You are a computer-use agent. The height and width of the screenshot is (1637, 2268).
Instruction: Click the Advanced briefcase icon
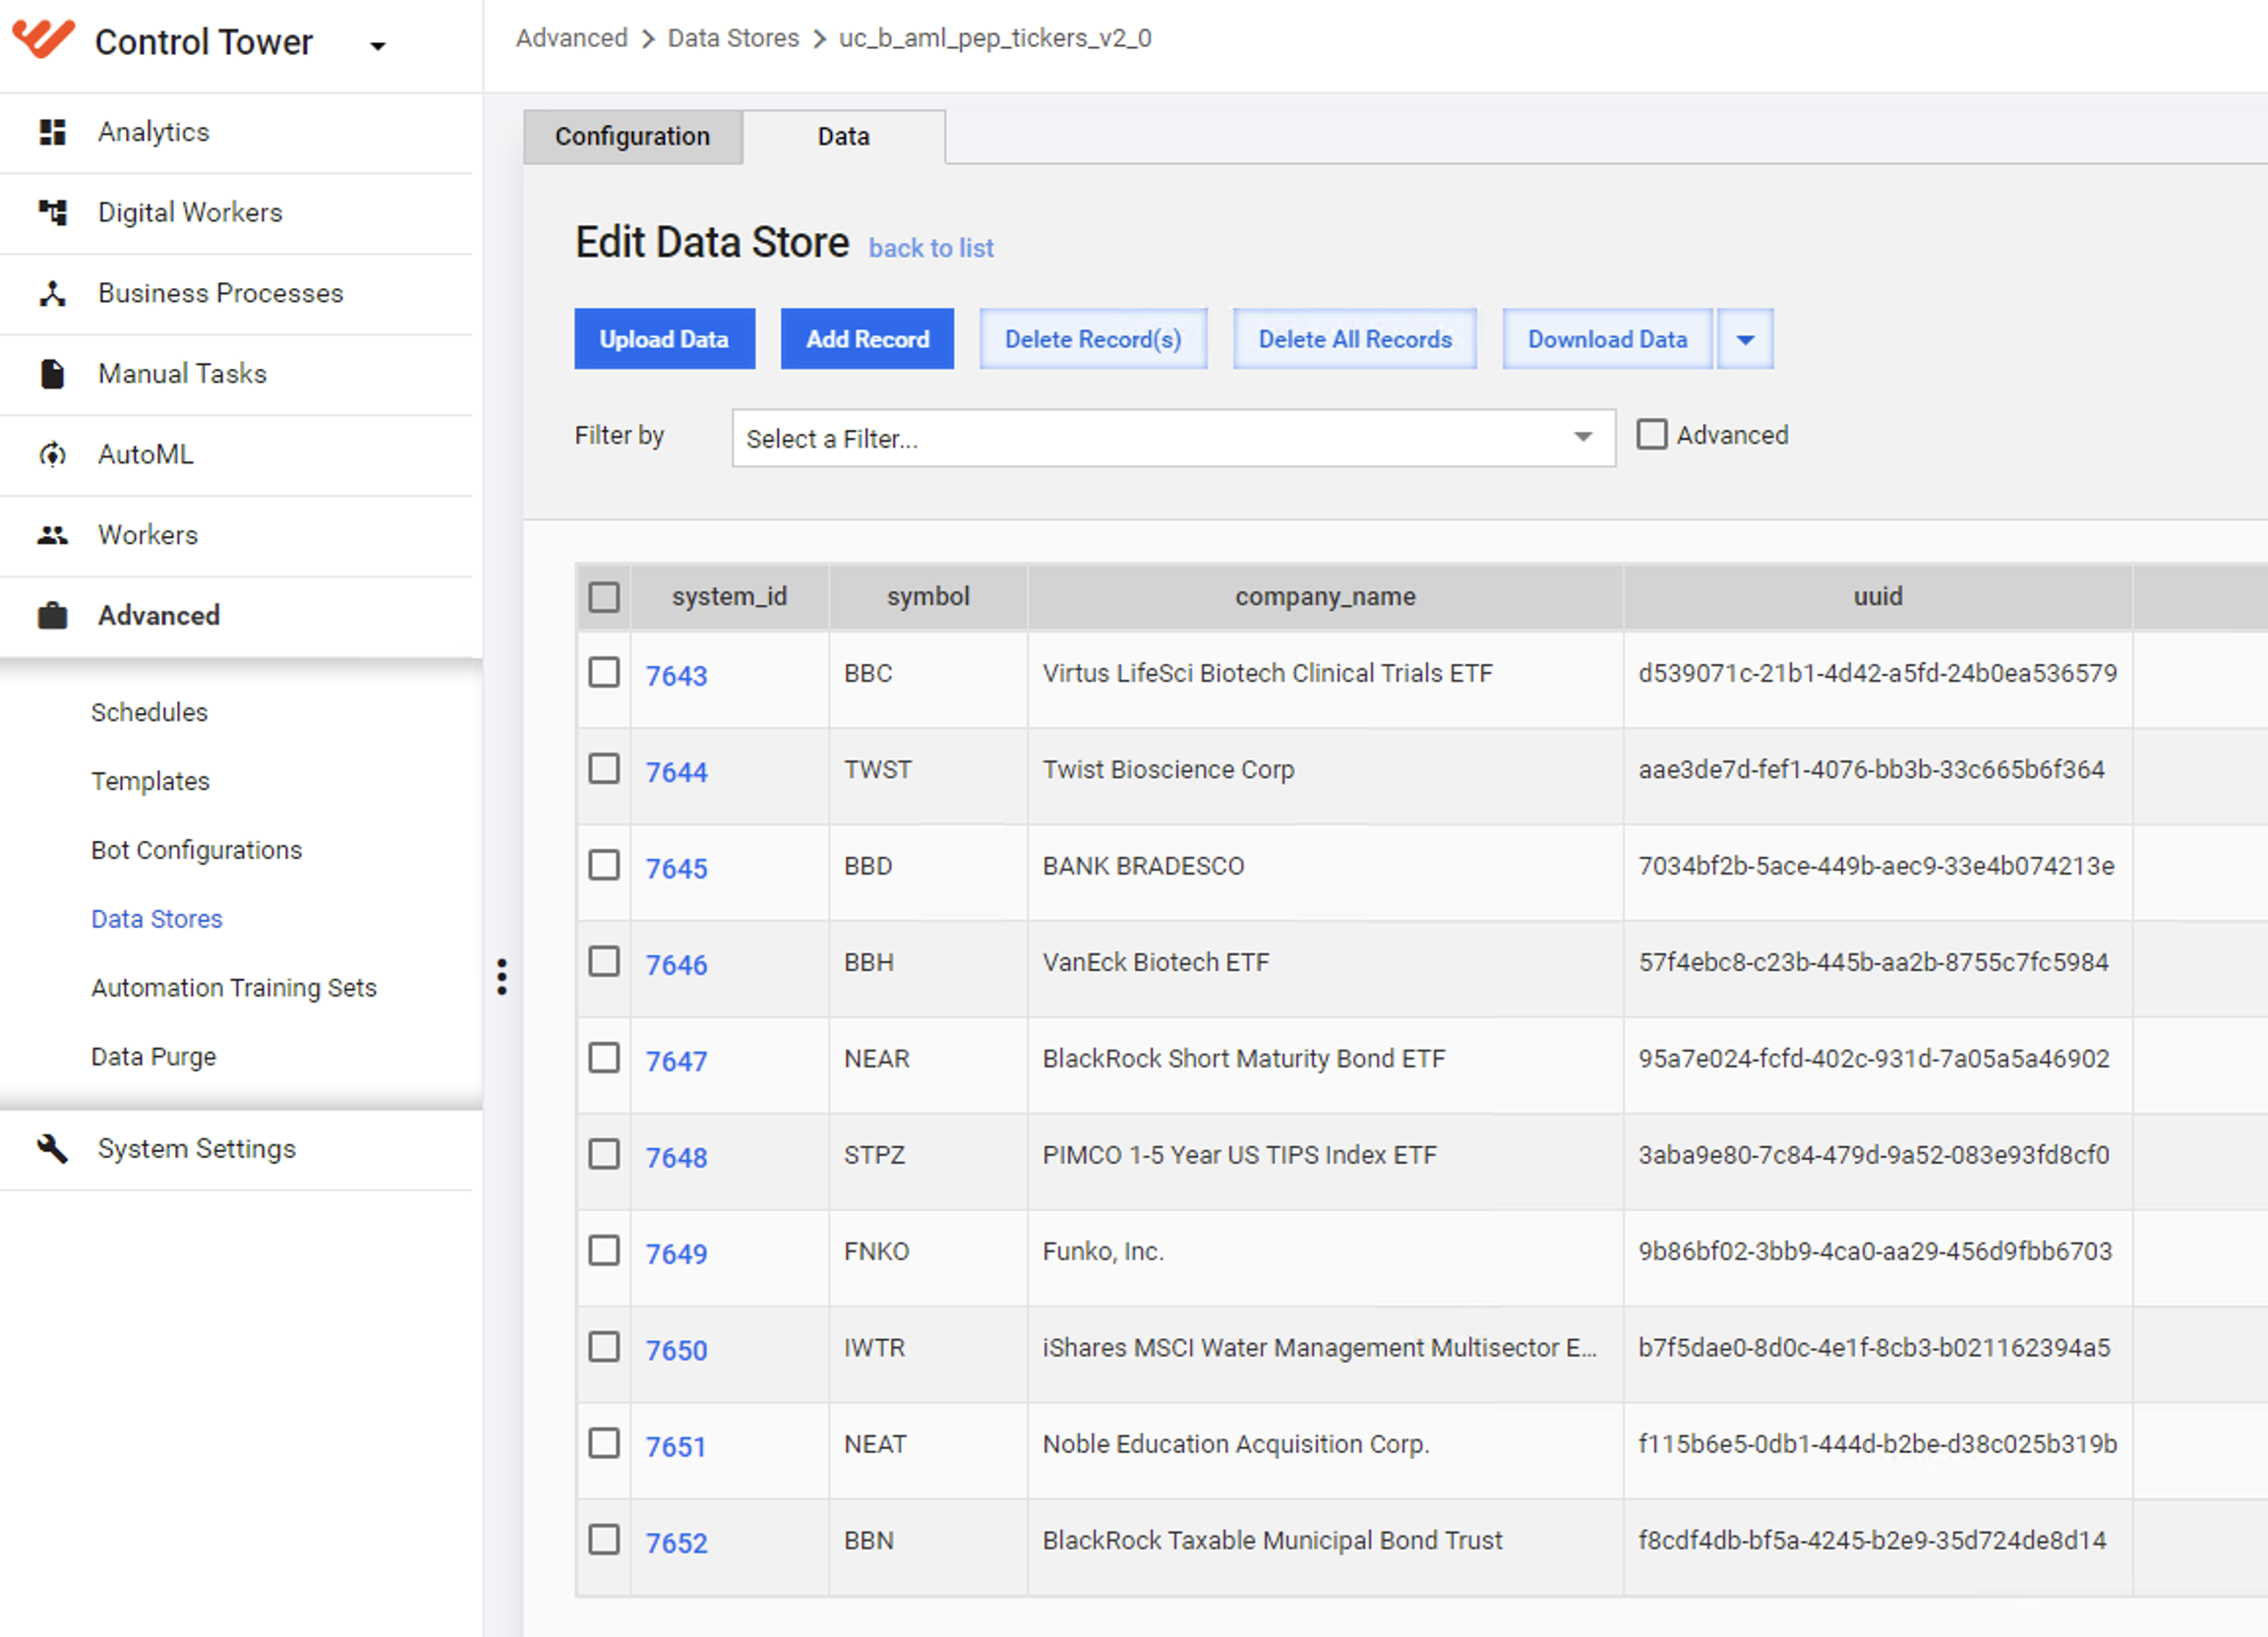click(52, 615)
